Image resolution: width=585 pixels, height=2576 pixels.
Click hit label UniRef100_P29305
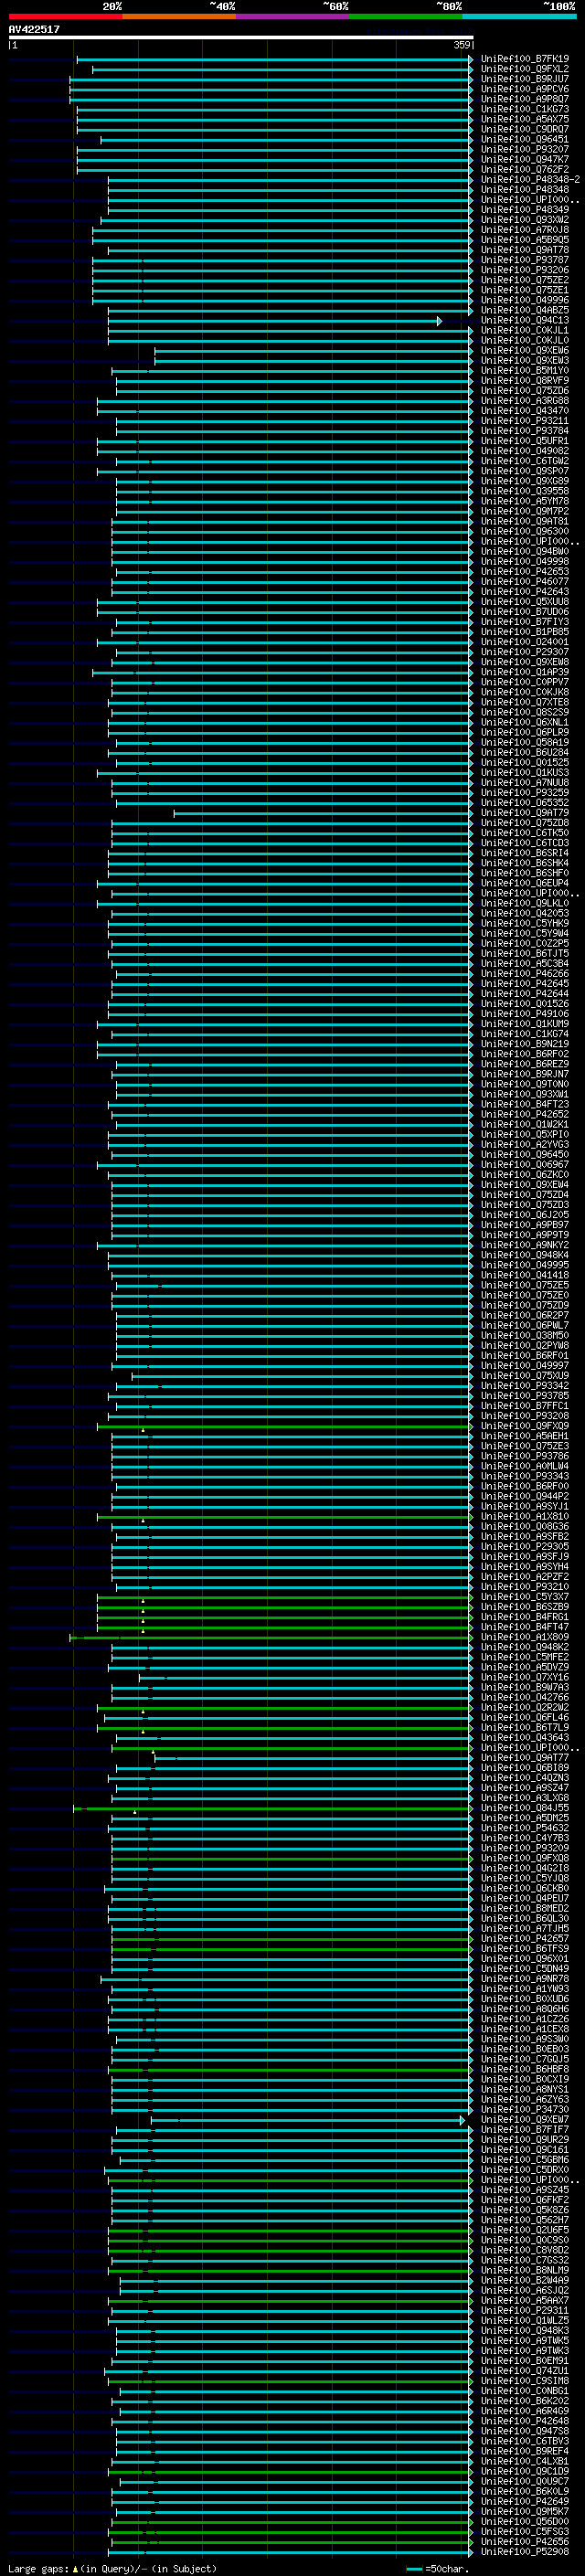[x=524, y=1546]
